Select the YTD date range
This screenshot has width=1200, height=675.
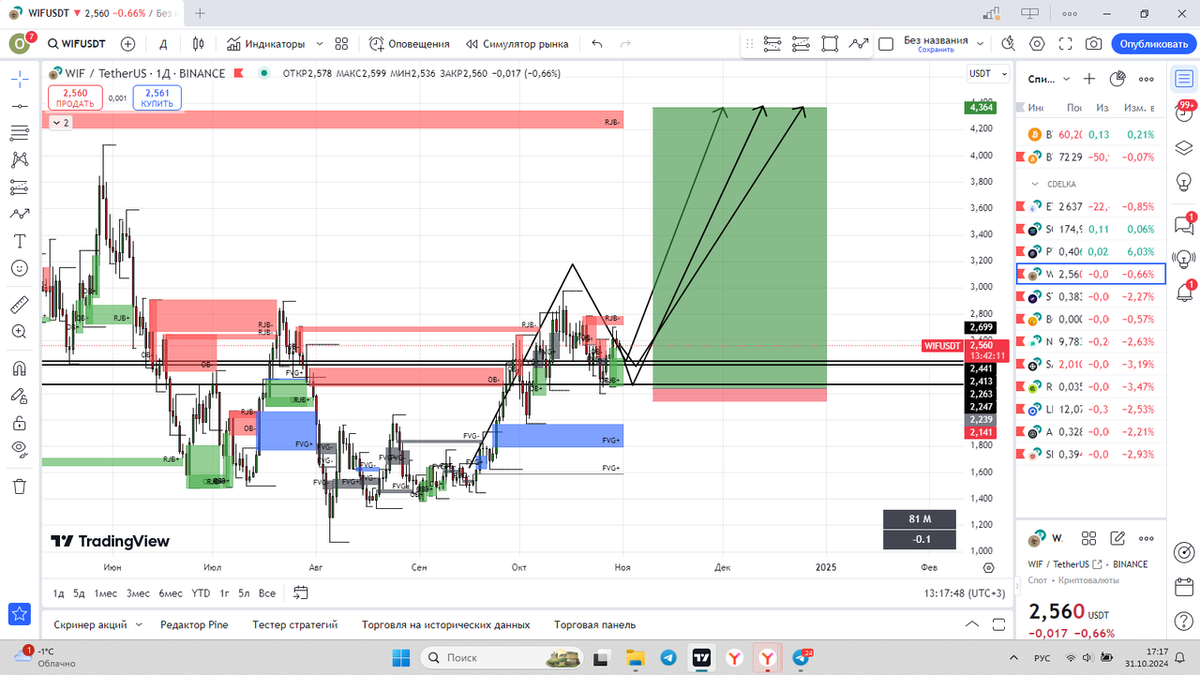coord(201,593)
